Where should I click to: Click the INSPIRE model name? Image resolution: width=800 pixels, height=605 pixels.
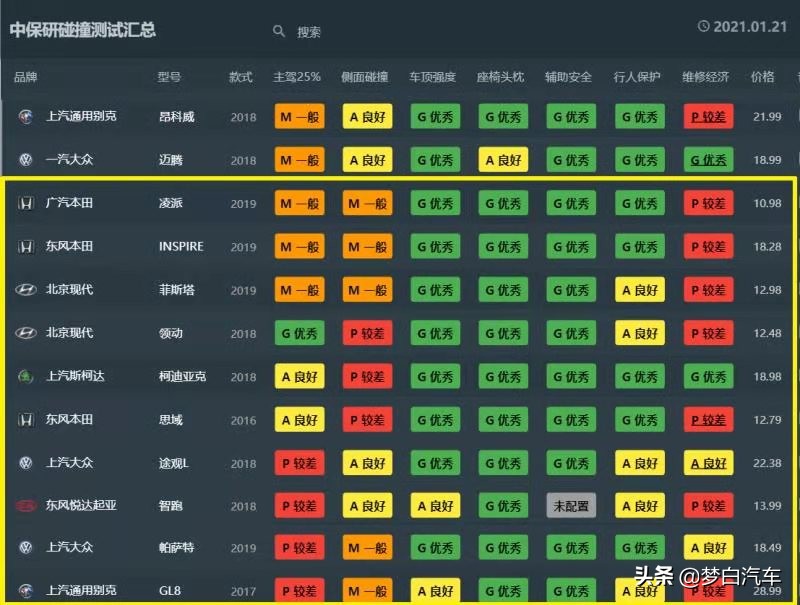(181, 247)
